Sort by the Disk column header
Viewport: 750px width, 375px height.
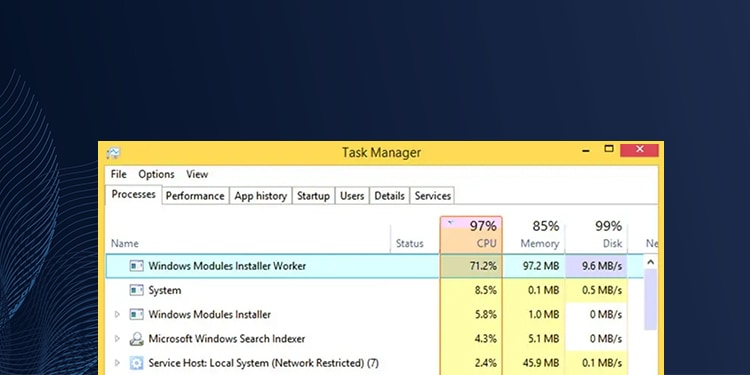[x=596, y=235]
